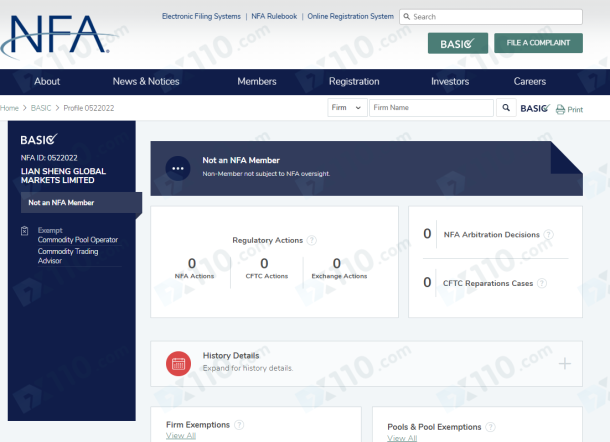Click the sidebar BASIC logo
This screenshot has width=610, height=442.
(39, 139)
